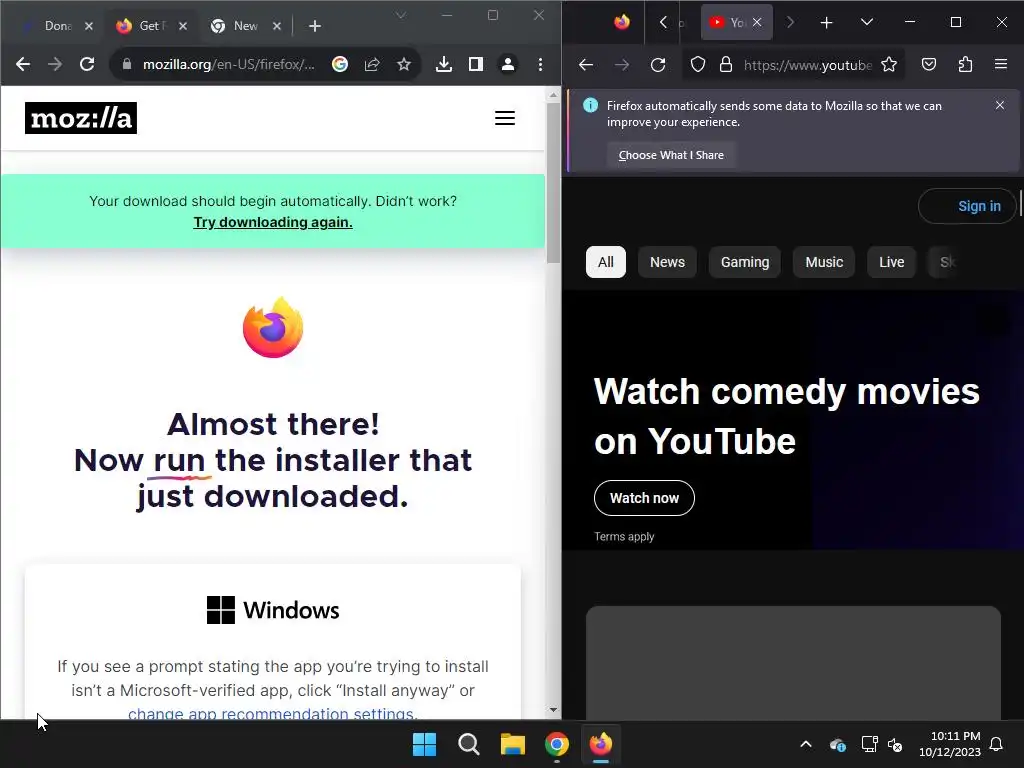Bookmark the page with Chrome's star icon

[x=404, y=64]
